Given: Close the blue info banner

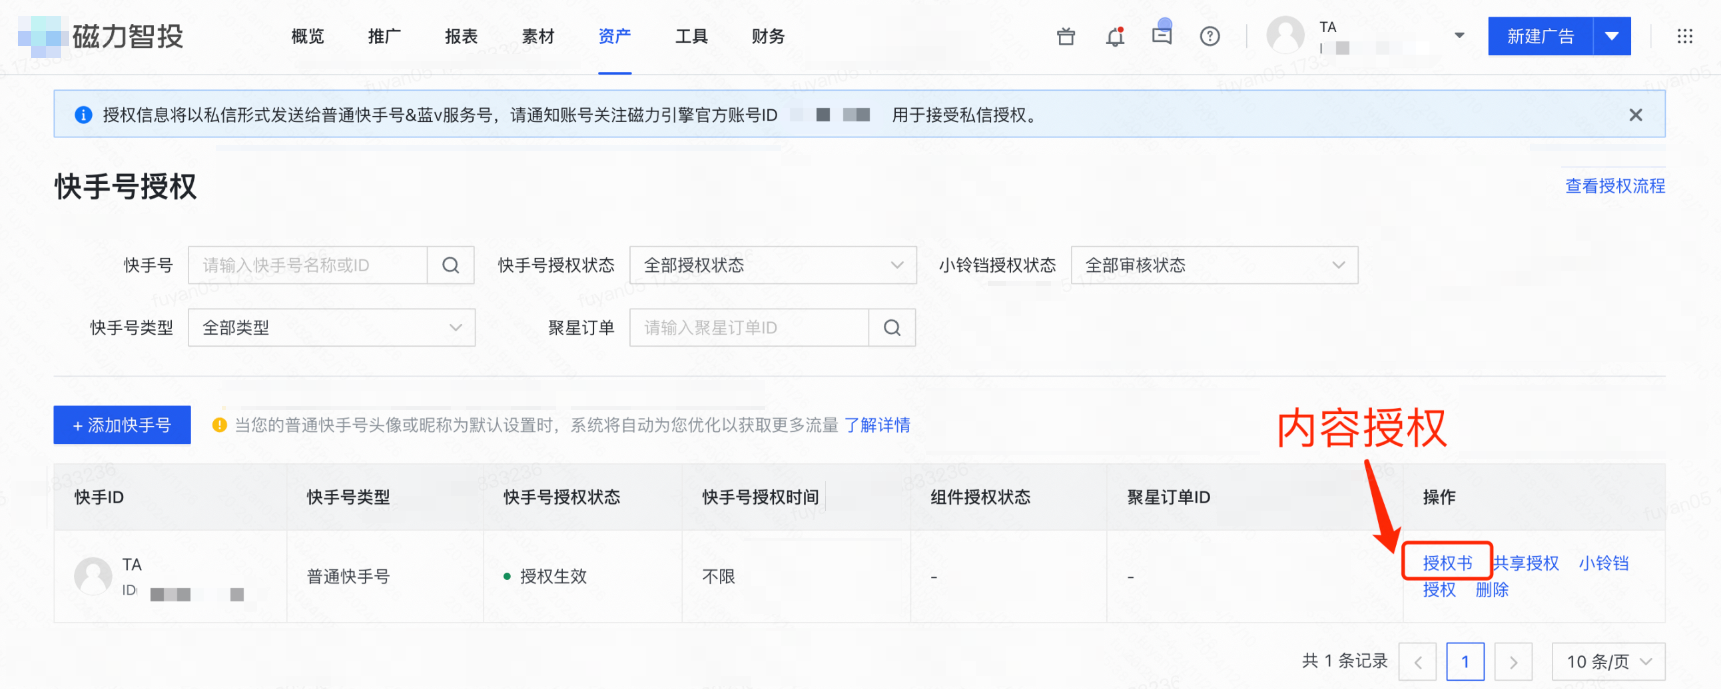Looking at the screenshot, I should (x=1636, y=115).
